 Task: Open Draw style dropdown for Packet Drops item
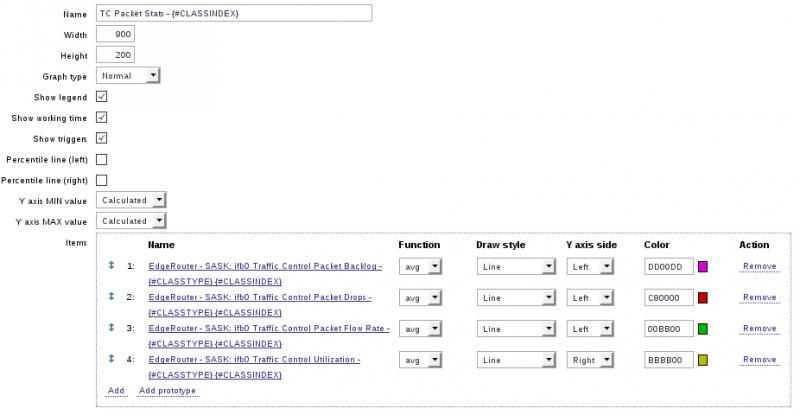point(516,297)
